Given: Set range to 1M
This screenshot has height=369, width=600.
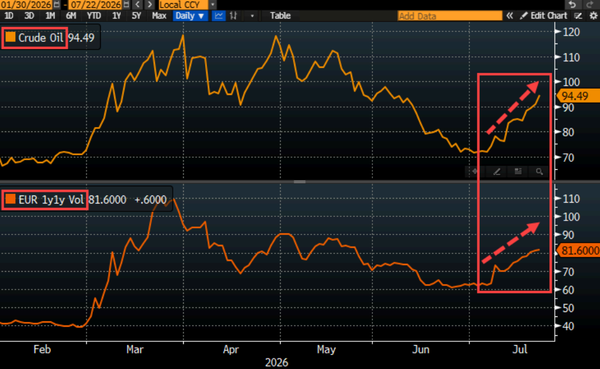Looking at the screenshot, I should [x=50, y=16].
